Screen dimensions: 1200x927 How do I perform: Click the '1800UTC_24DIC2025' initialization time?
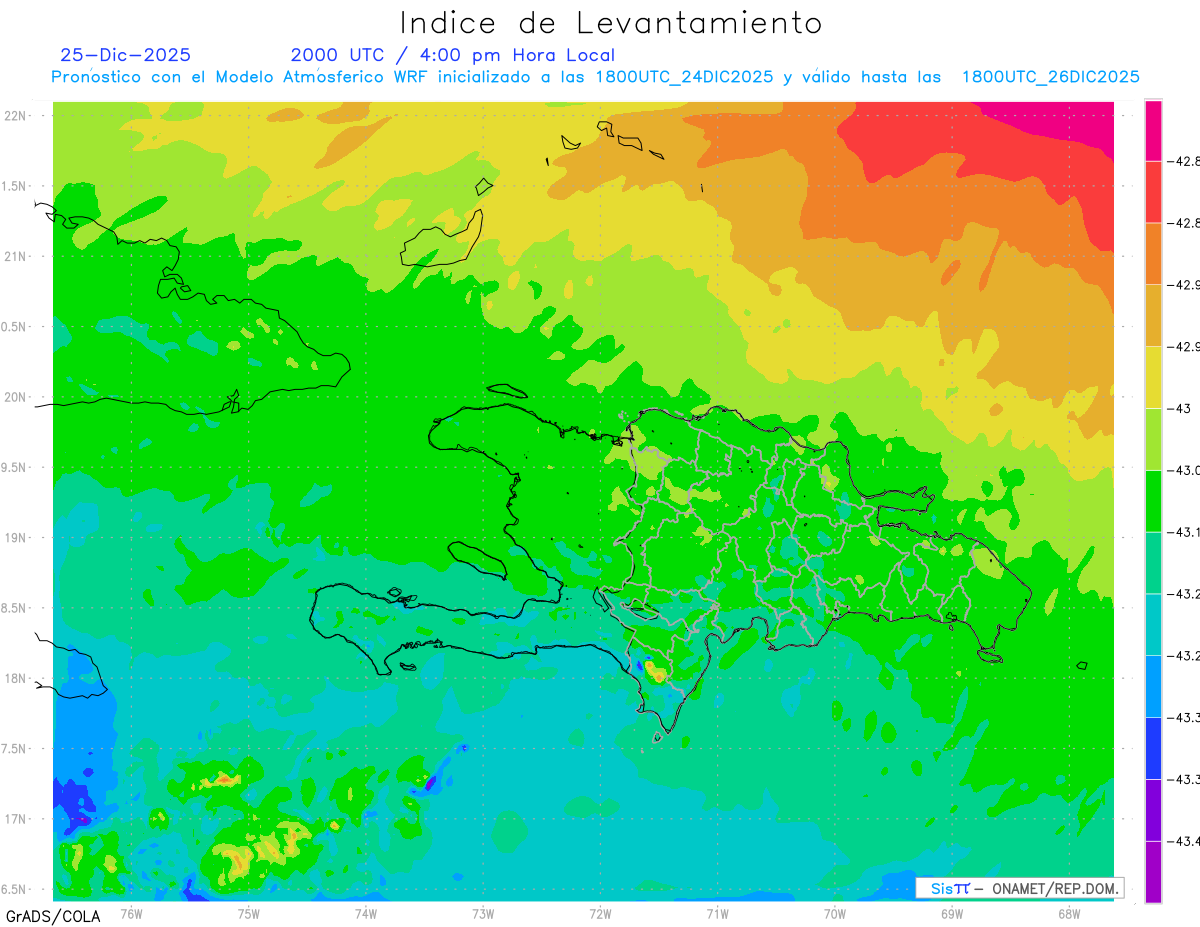click(684, 77)
